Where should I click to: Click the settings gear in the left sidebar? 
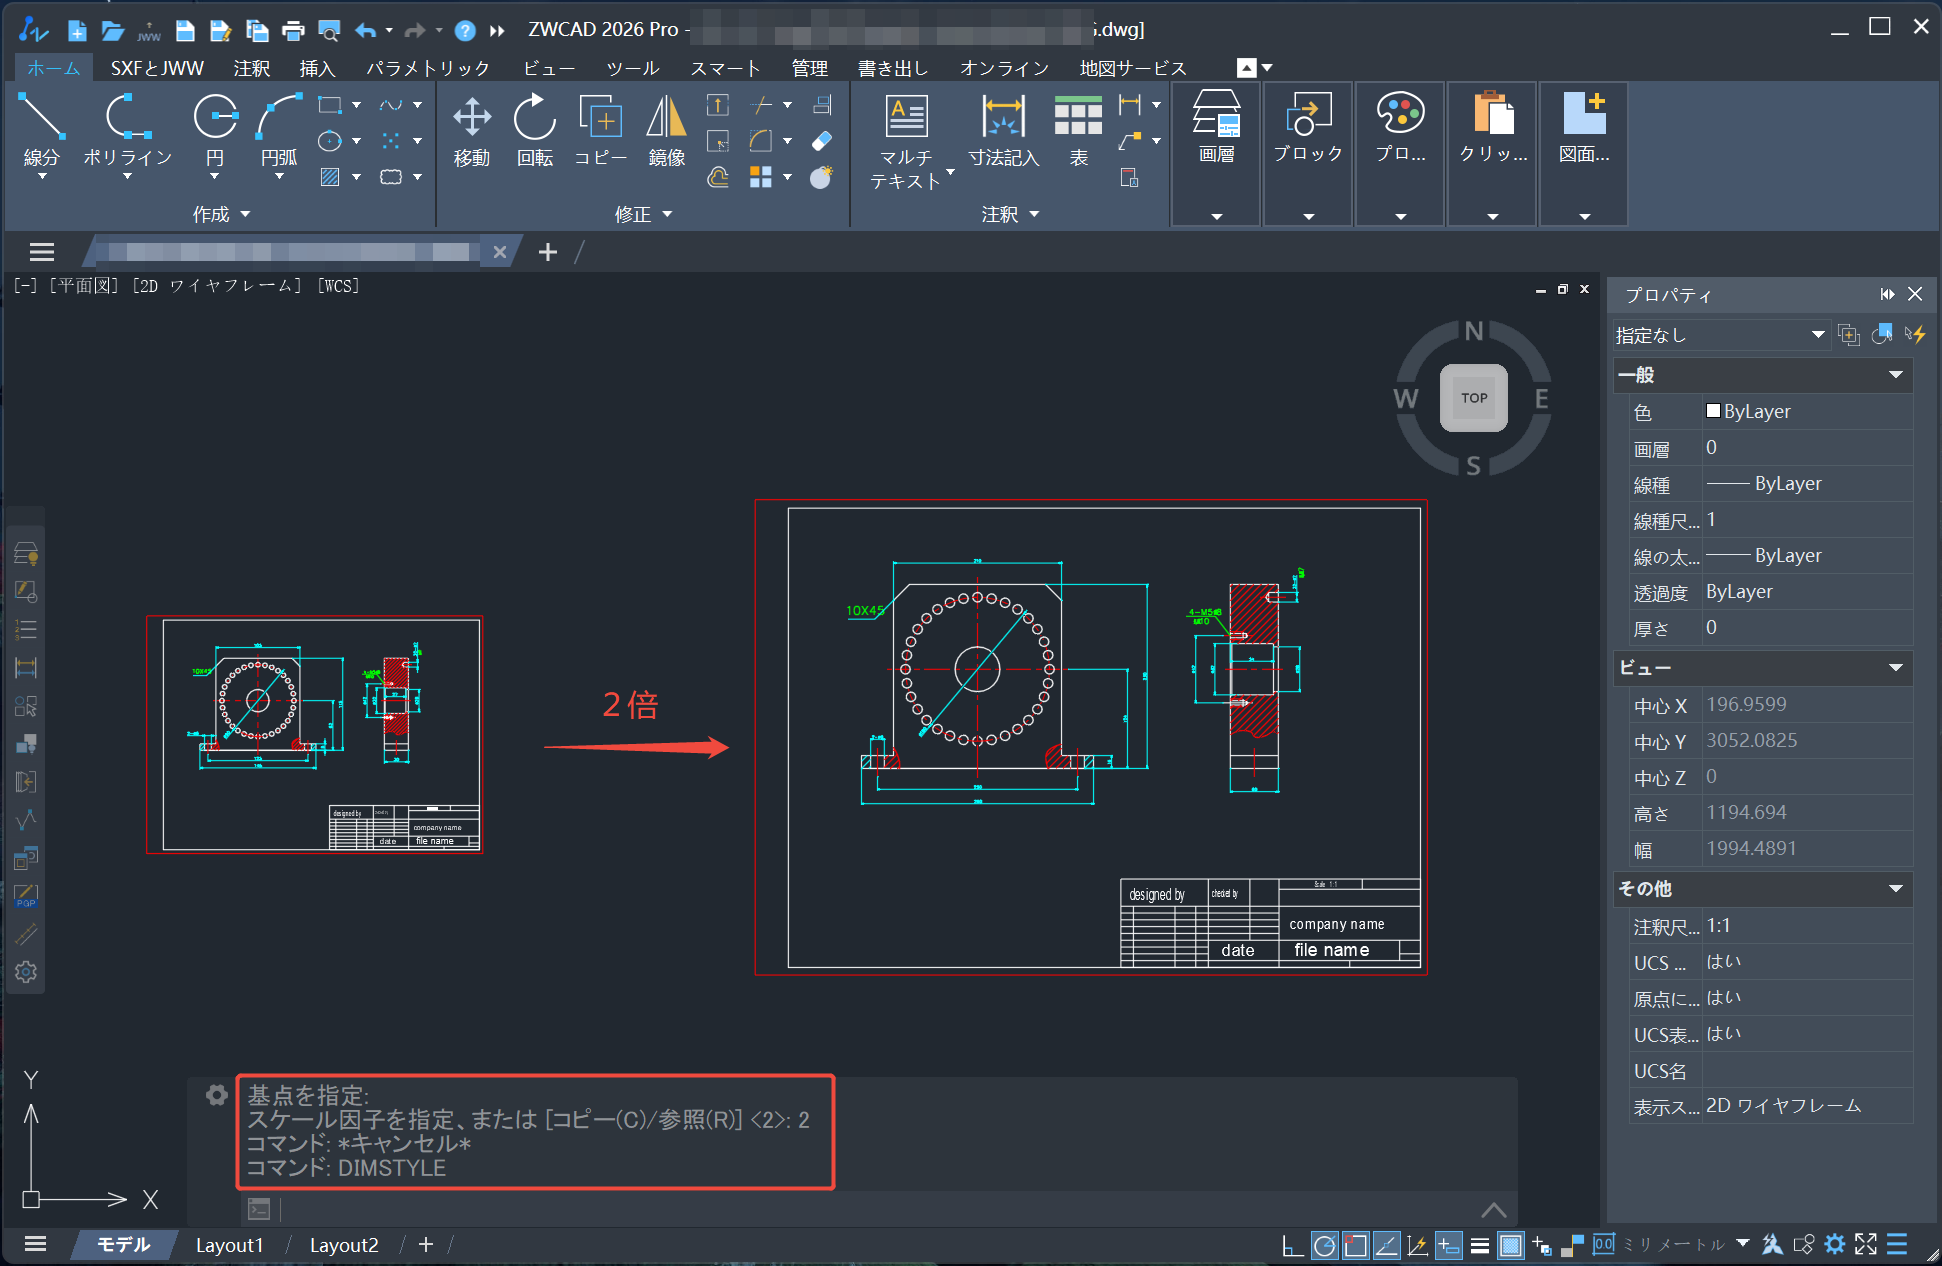(26, 971)
